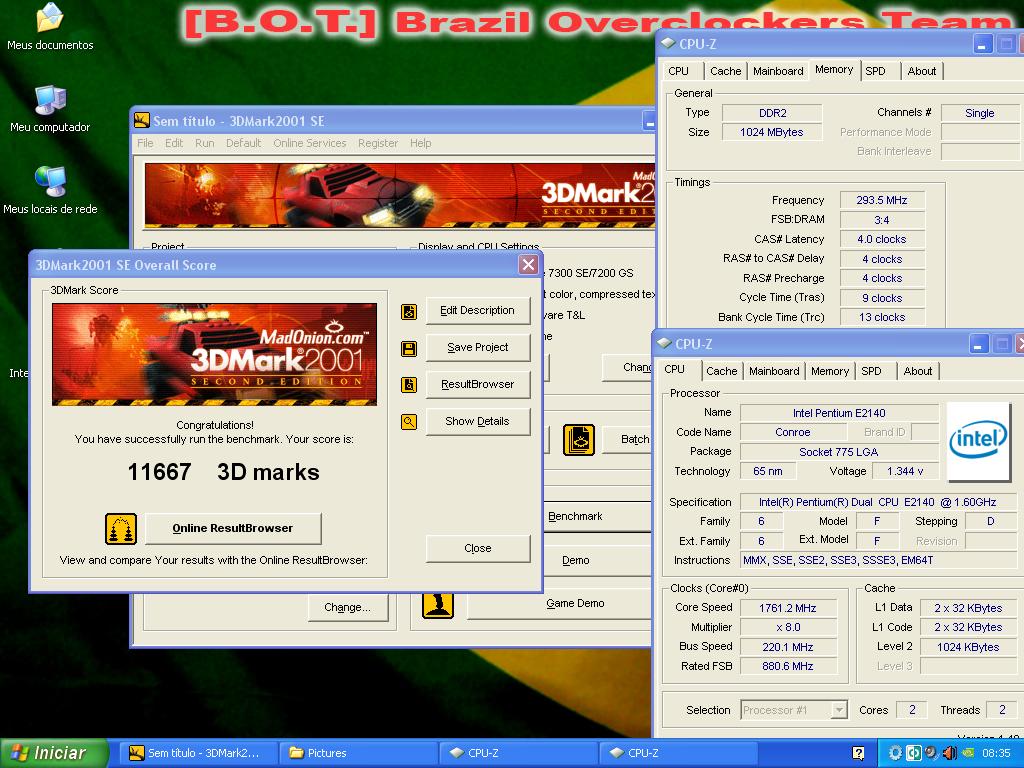Screen dimensions: 1024x768
Task: Click the volume speaker tray icon
Action: [950, 753]
